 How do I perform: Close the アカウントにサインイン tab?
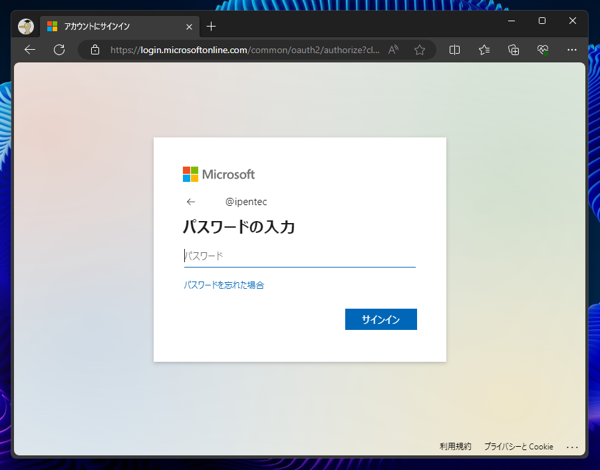(189, 27)
